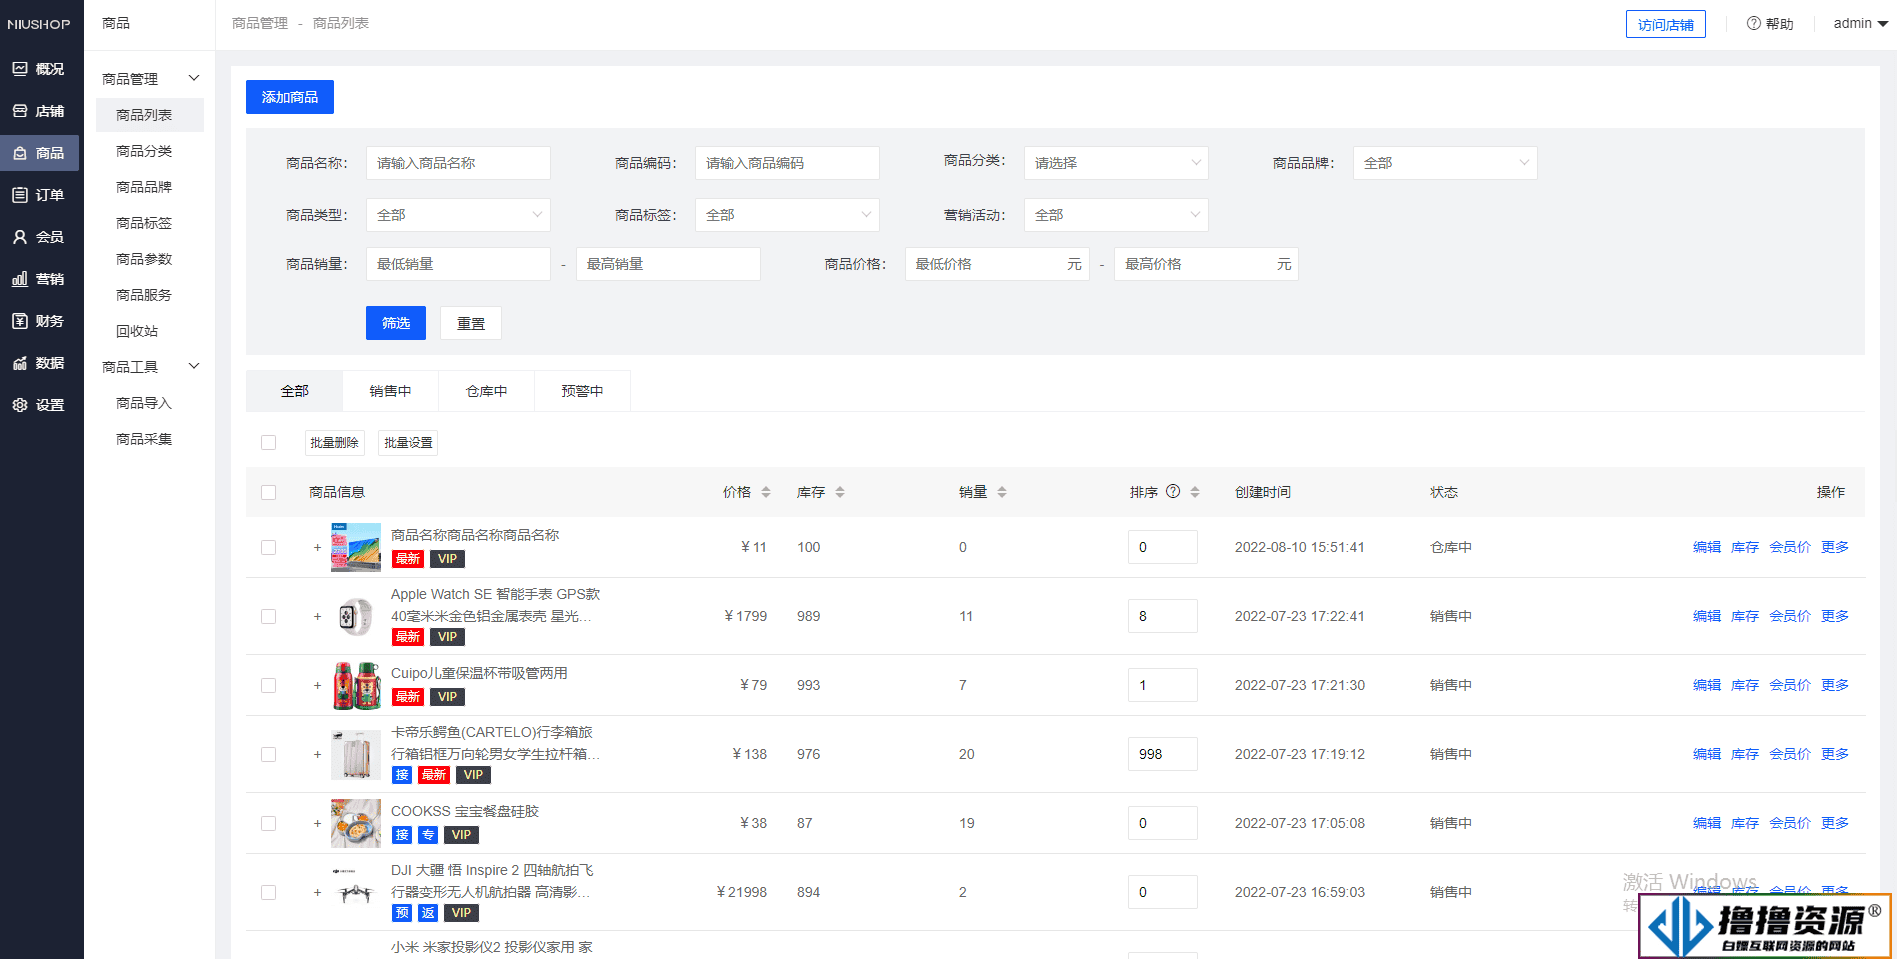Expand the Cuipo儿童保温杯 row plus icon
The image size is (1897, 959).
[x=317, y=685]
